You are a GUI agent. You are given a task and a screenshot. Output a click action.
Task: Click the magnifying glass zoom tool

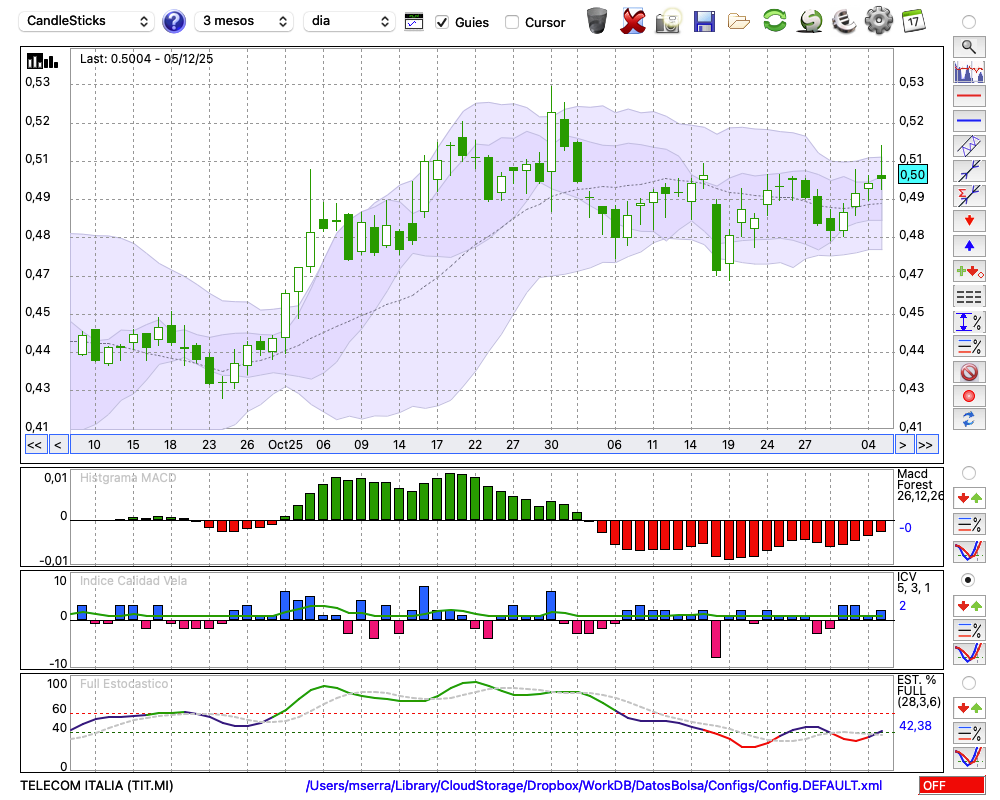pyautogui.click(x=968, y=46)
